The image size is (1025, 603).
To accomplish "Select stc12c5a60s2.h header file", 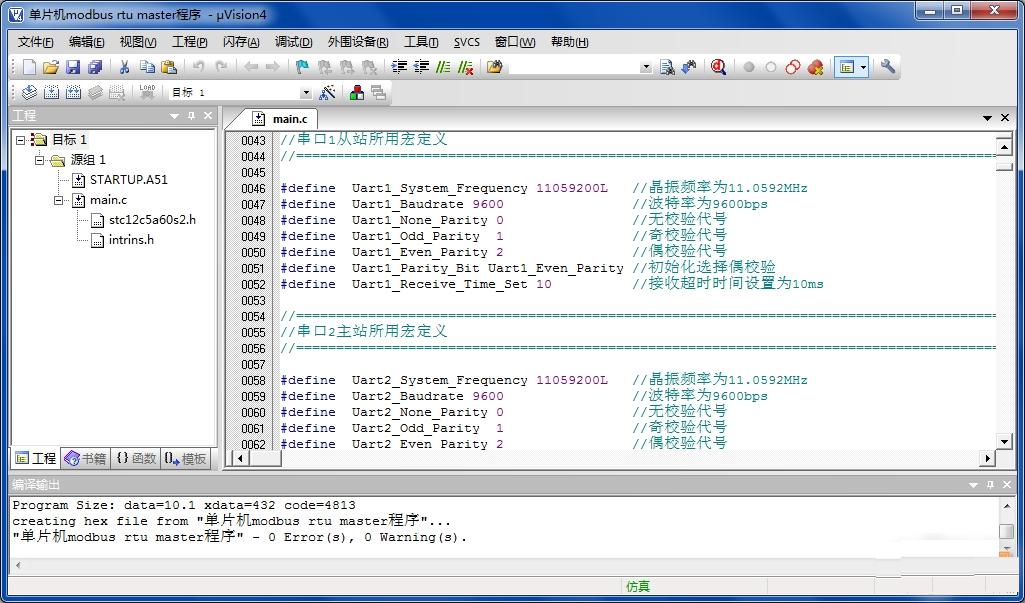I will (151, 220).
